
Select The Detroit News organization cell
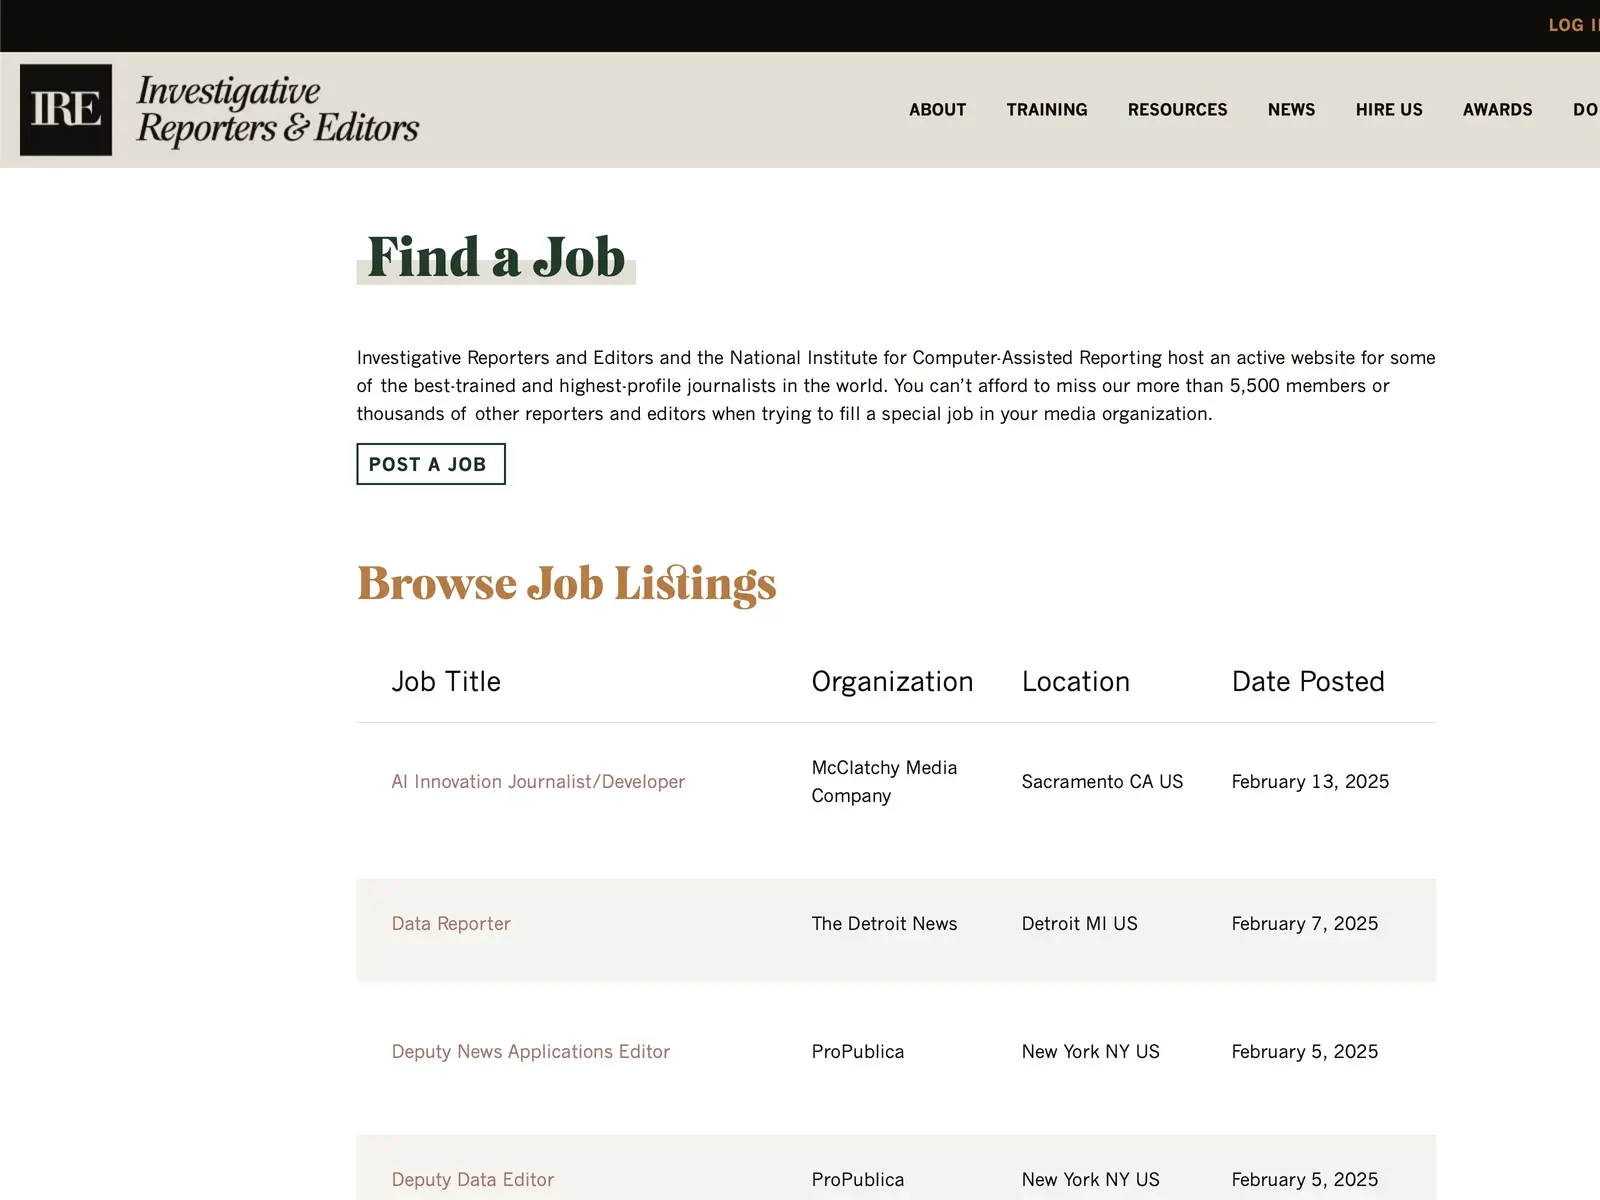(x=884, y=924)
